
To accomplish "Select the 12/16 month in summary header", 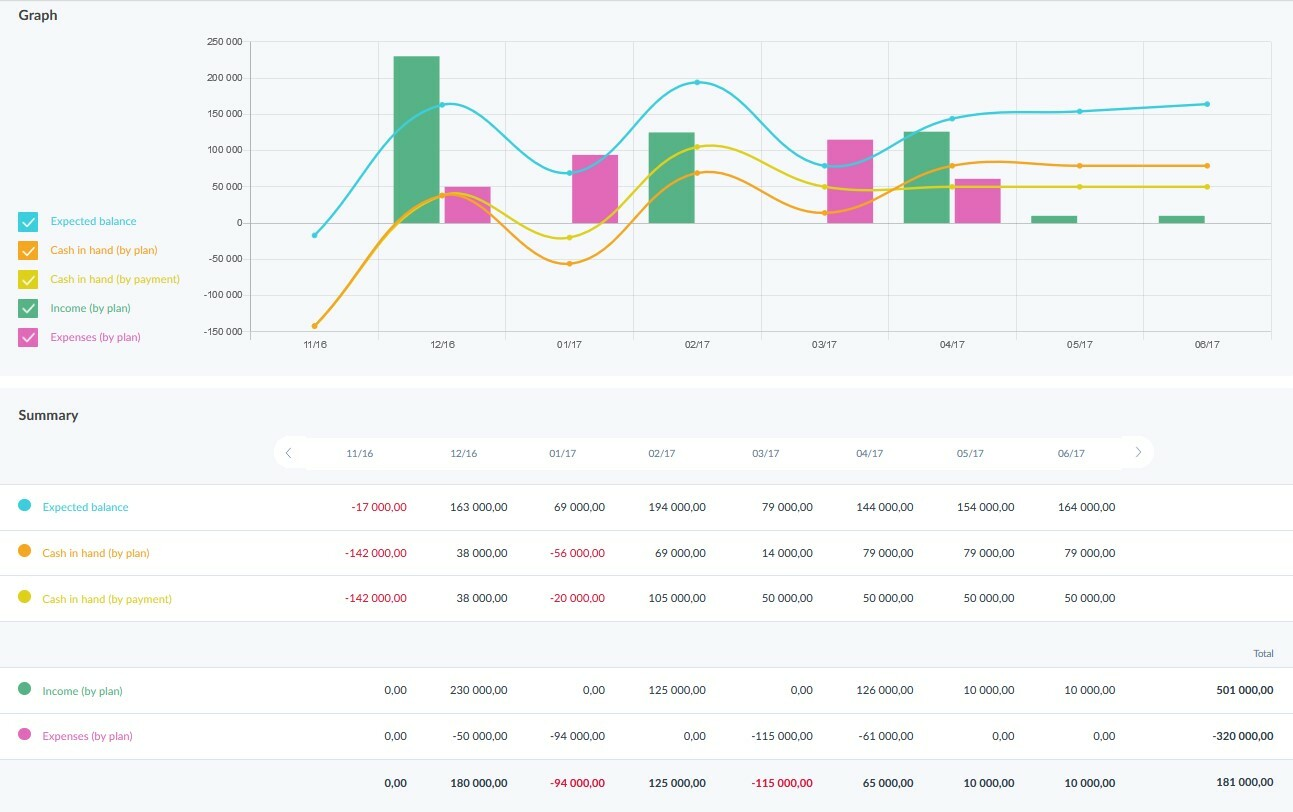I will [x=463, y=454].
